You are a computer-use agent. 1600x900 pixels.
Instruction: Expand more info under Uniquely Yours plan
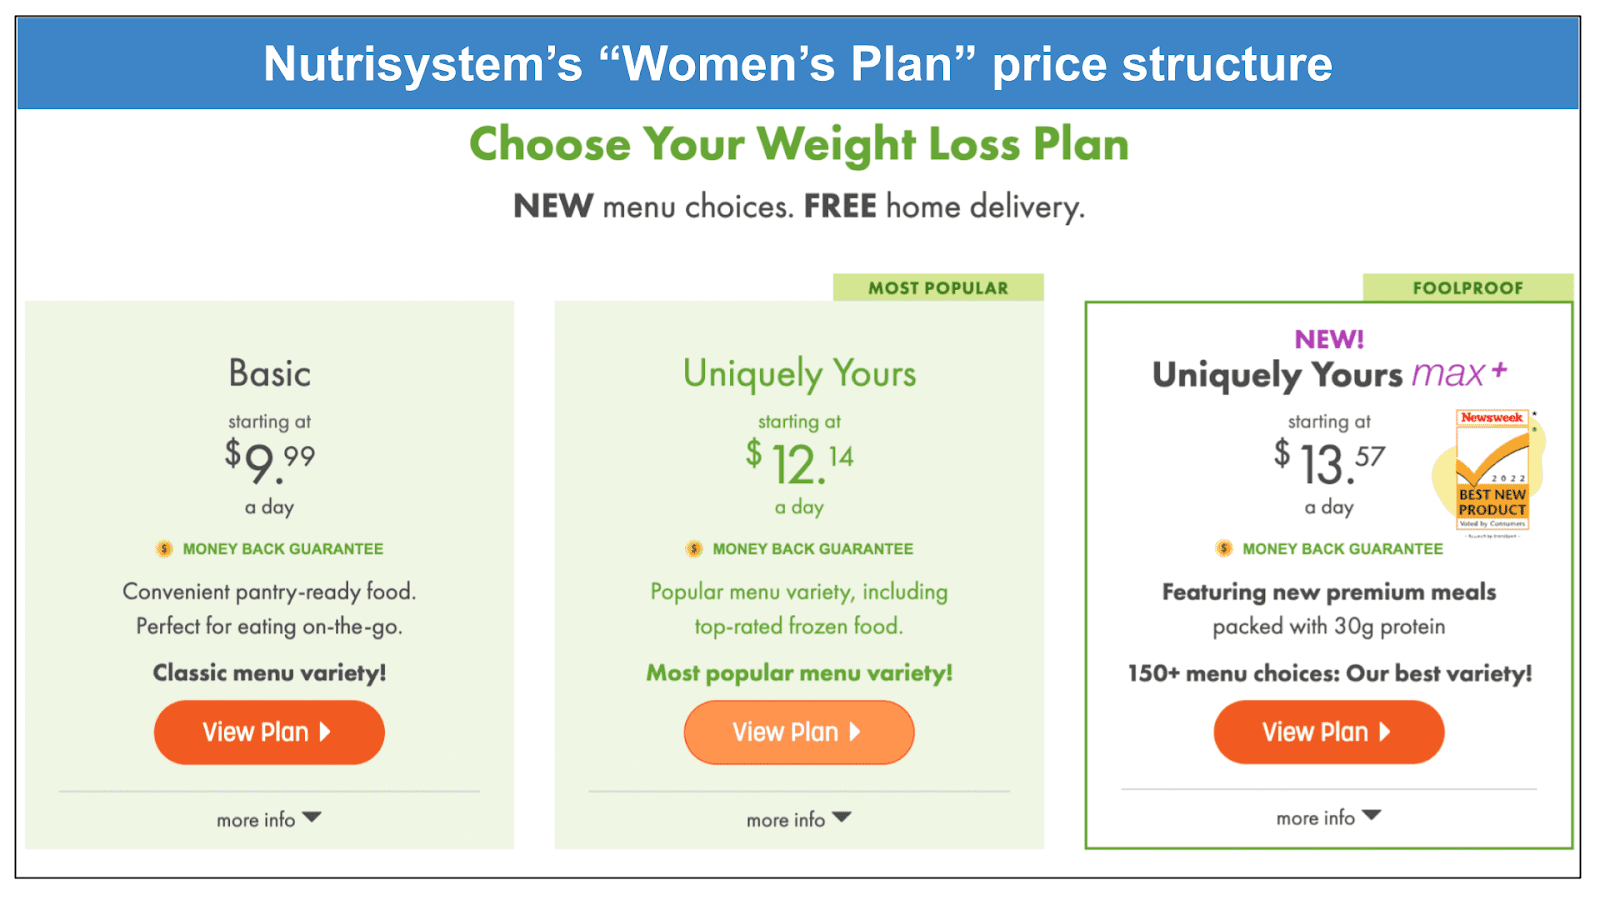tap(799, 819)
